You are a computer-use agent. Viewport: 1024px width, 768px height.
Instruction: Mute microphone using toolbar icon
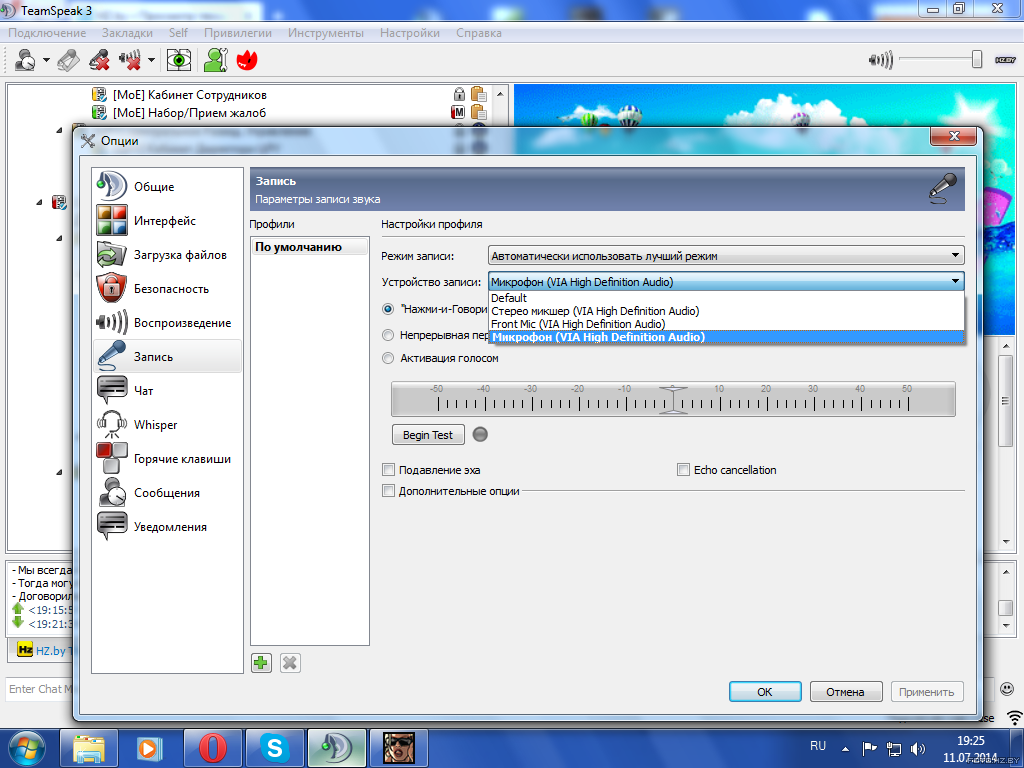99,60
